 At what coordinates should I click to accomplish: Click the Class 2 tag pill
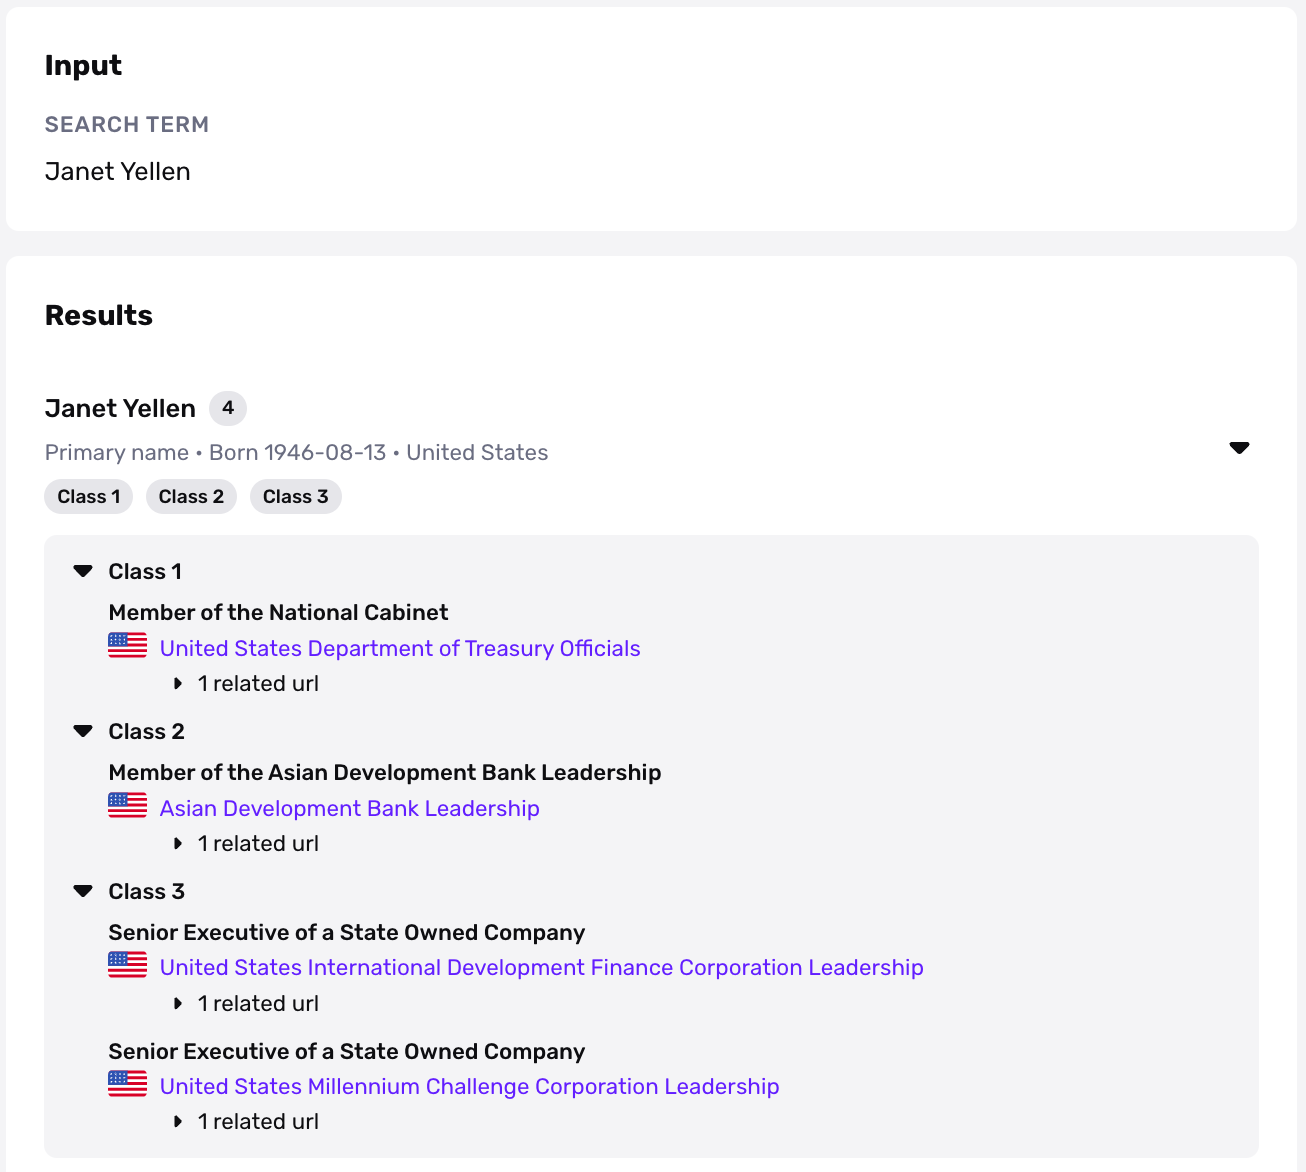(x=191, y=497)
